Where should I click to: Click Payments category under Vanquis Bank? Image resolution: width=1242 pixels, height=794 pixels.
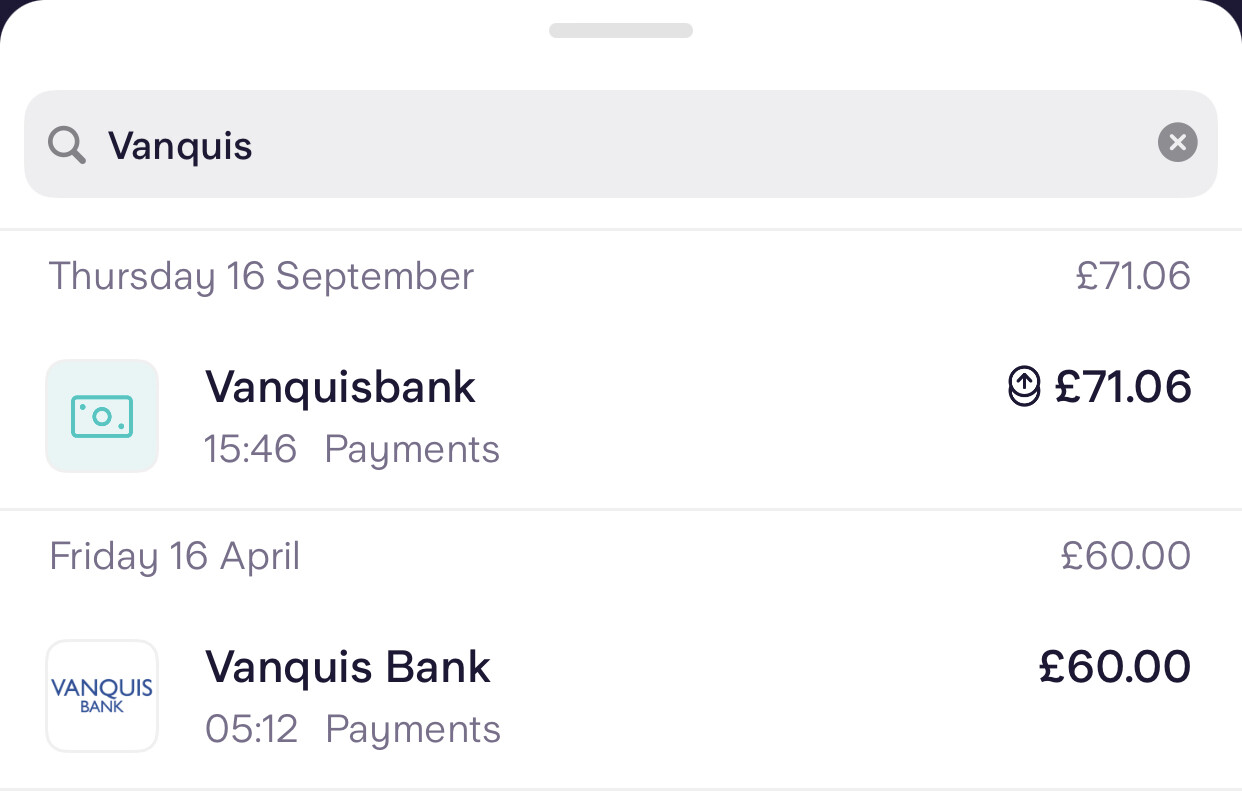pyautogui.click(x=413, y=729)
